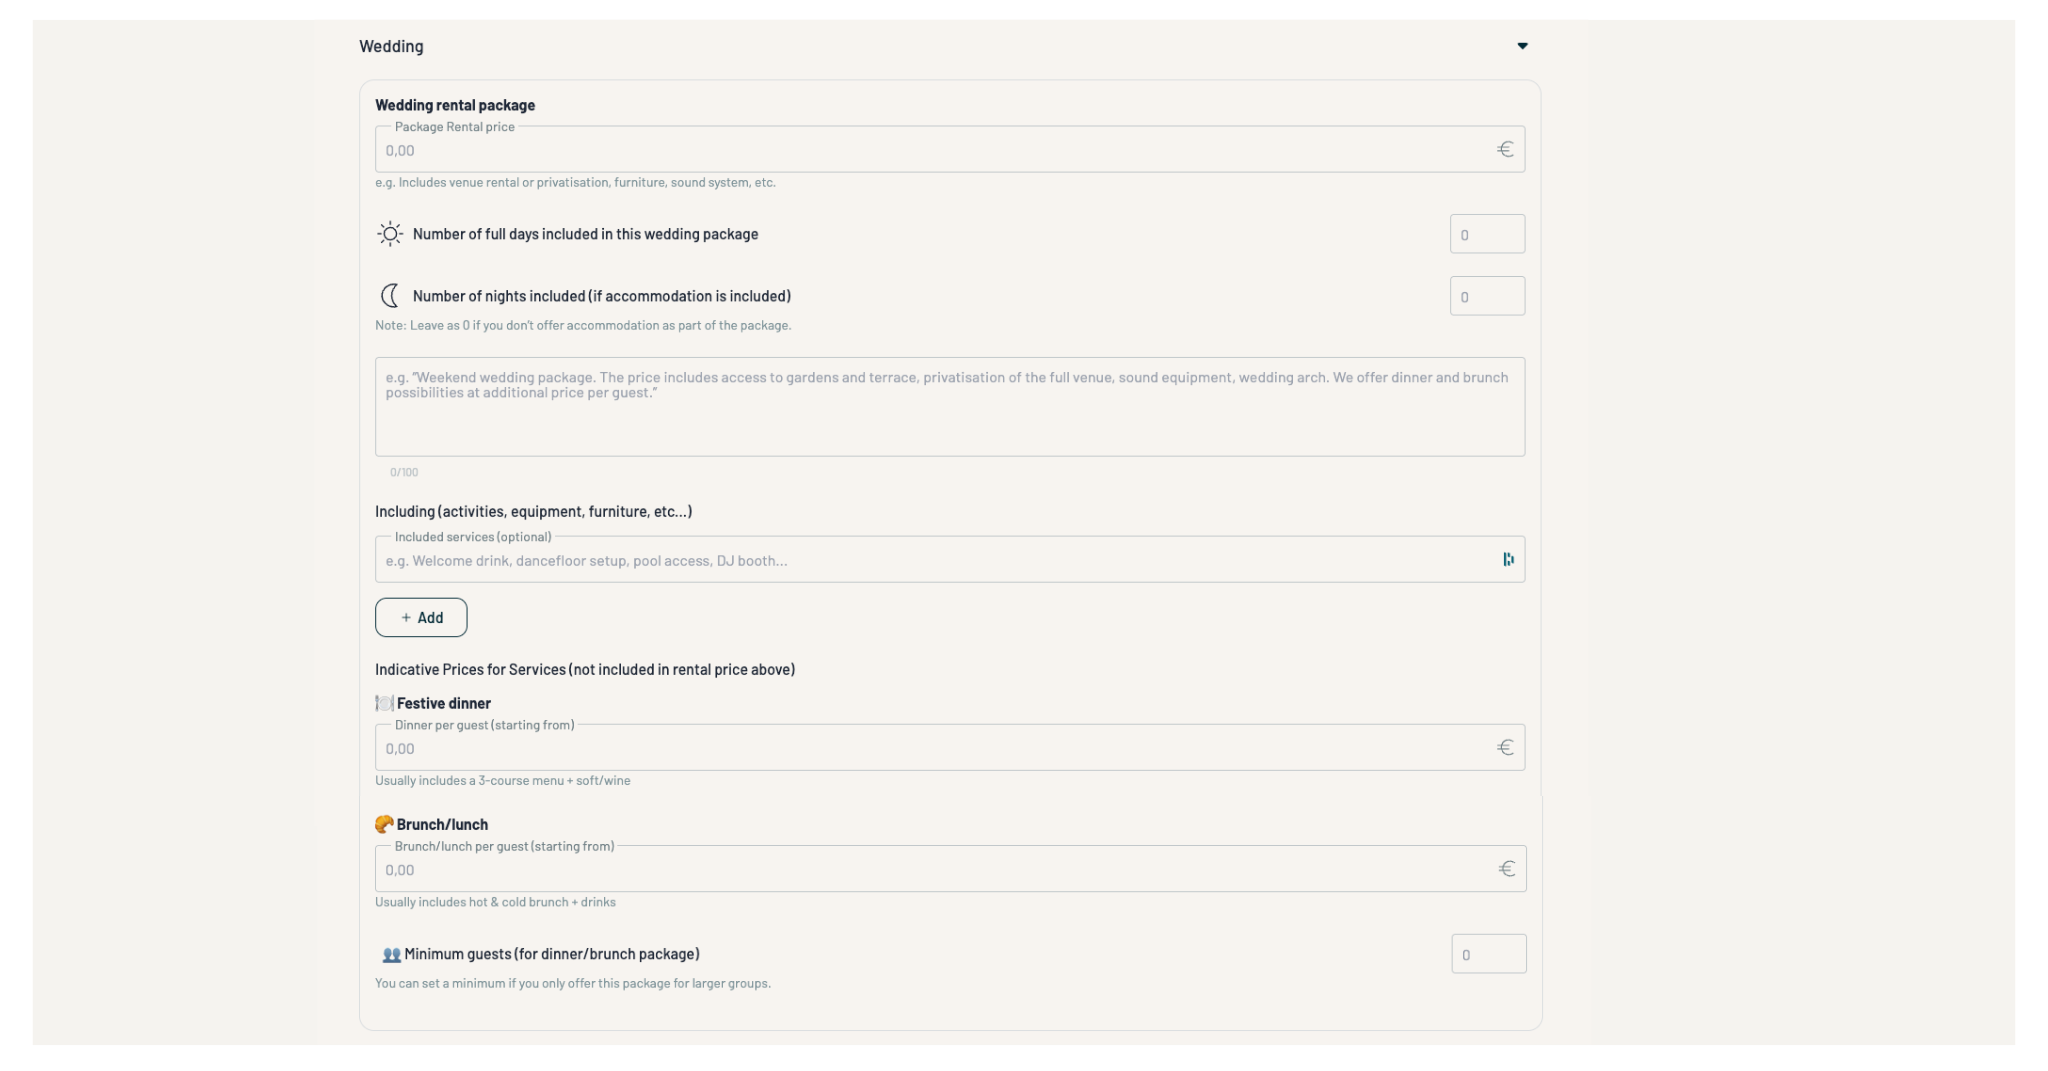Click euro icon in Package Rental price
The width and height of the screenshot is (2048, 1071).
[x=1505, y=150]
